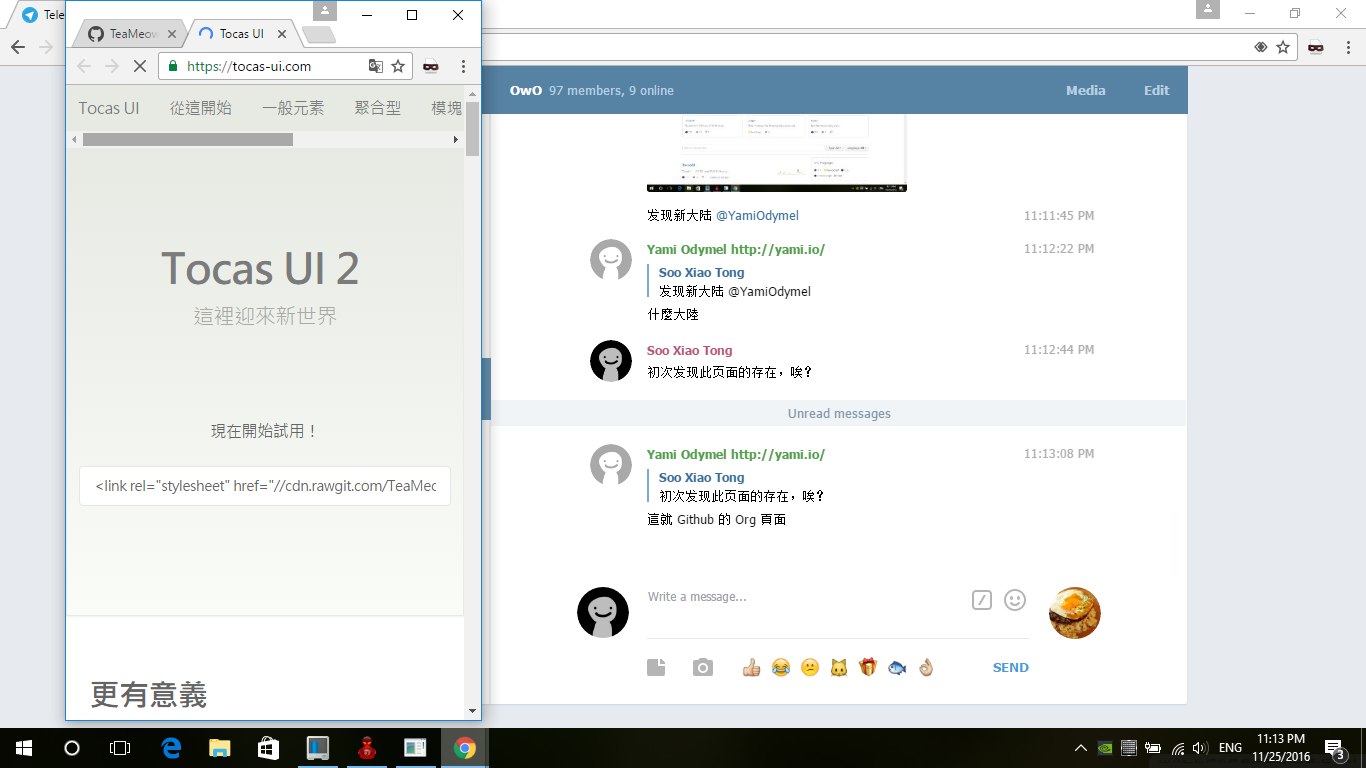This screenshot has height=768, width=1366.
Task: Insert the laughing tears emoji
Action: [x=781, y=667]
